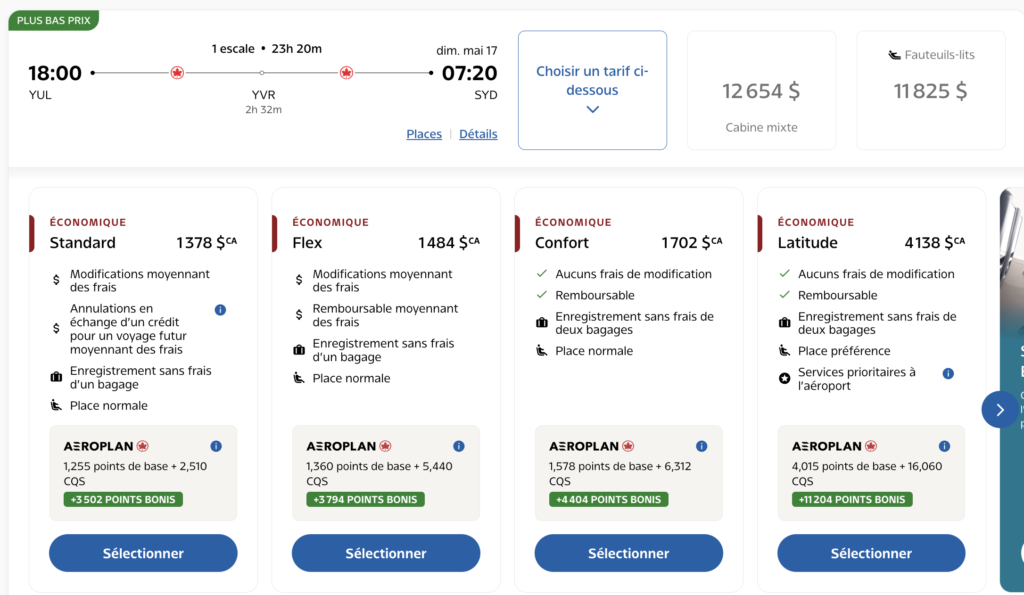Viewport: 1024px width, 595px height.
Task: Click info icon beside Standard cancellation terms
Action: (220, 310)
